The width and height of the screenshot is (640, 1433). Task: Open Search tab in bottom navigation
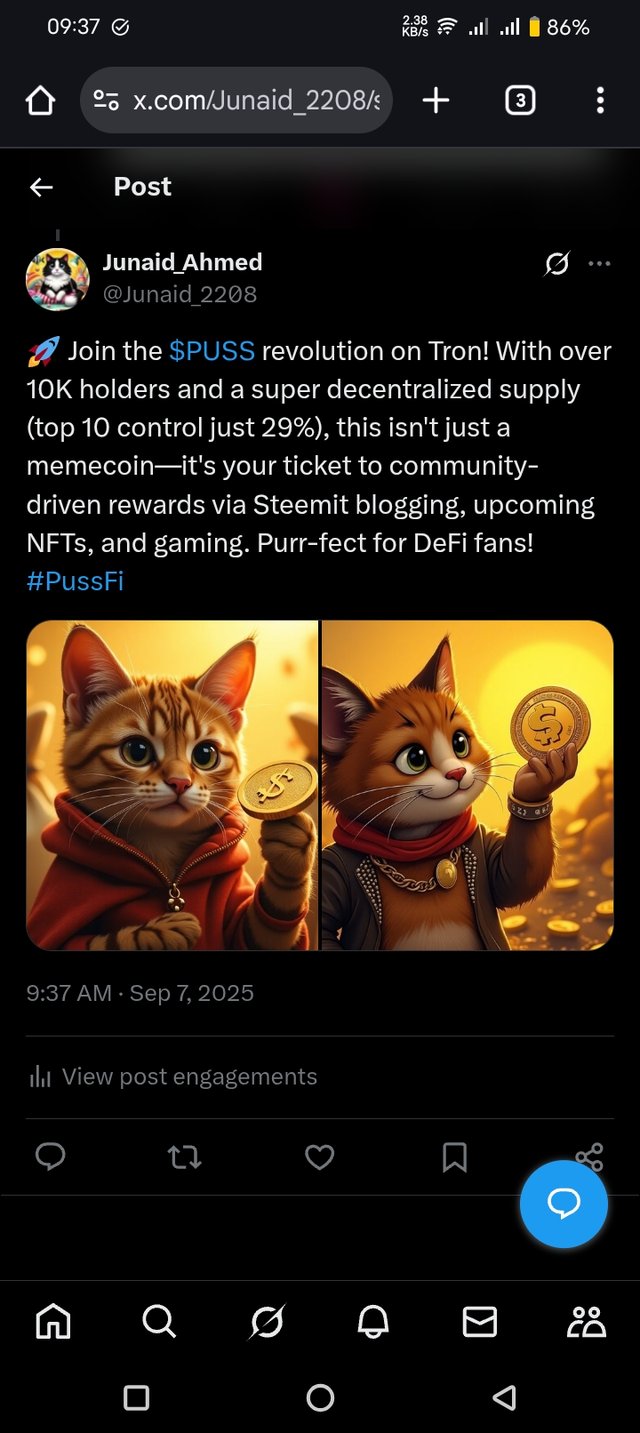pyautogui.click(x=159, y=1322)
